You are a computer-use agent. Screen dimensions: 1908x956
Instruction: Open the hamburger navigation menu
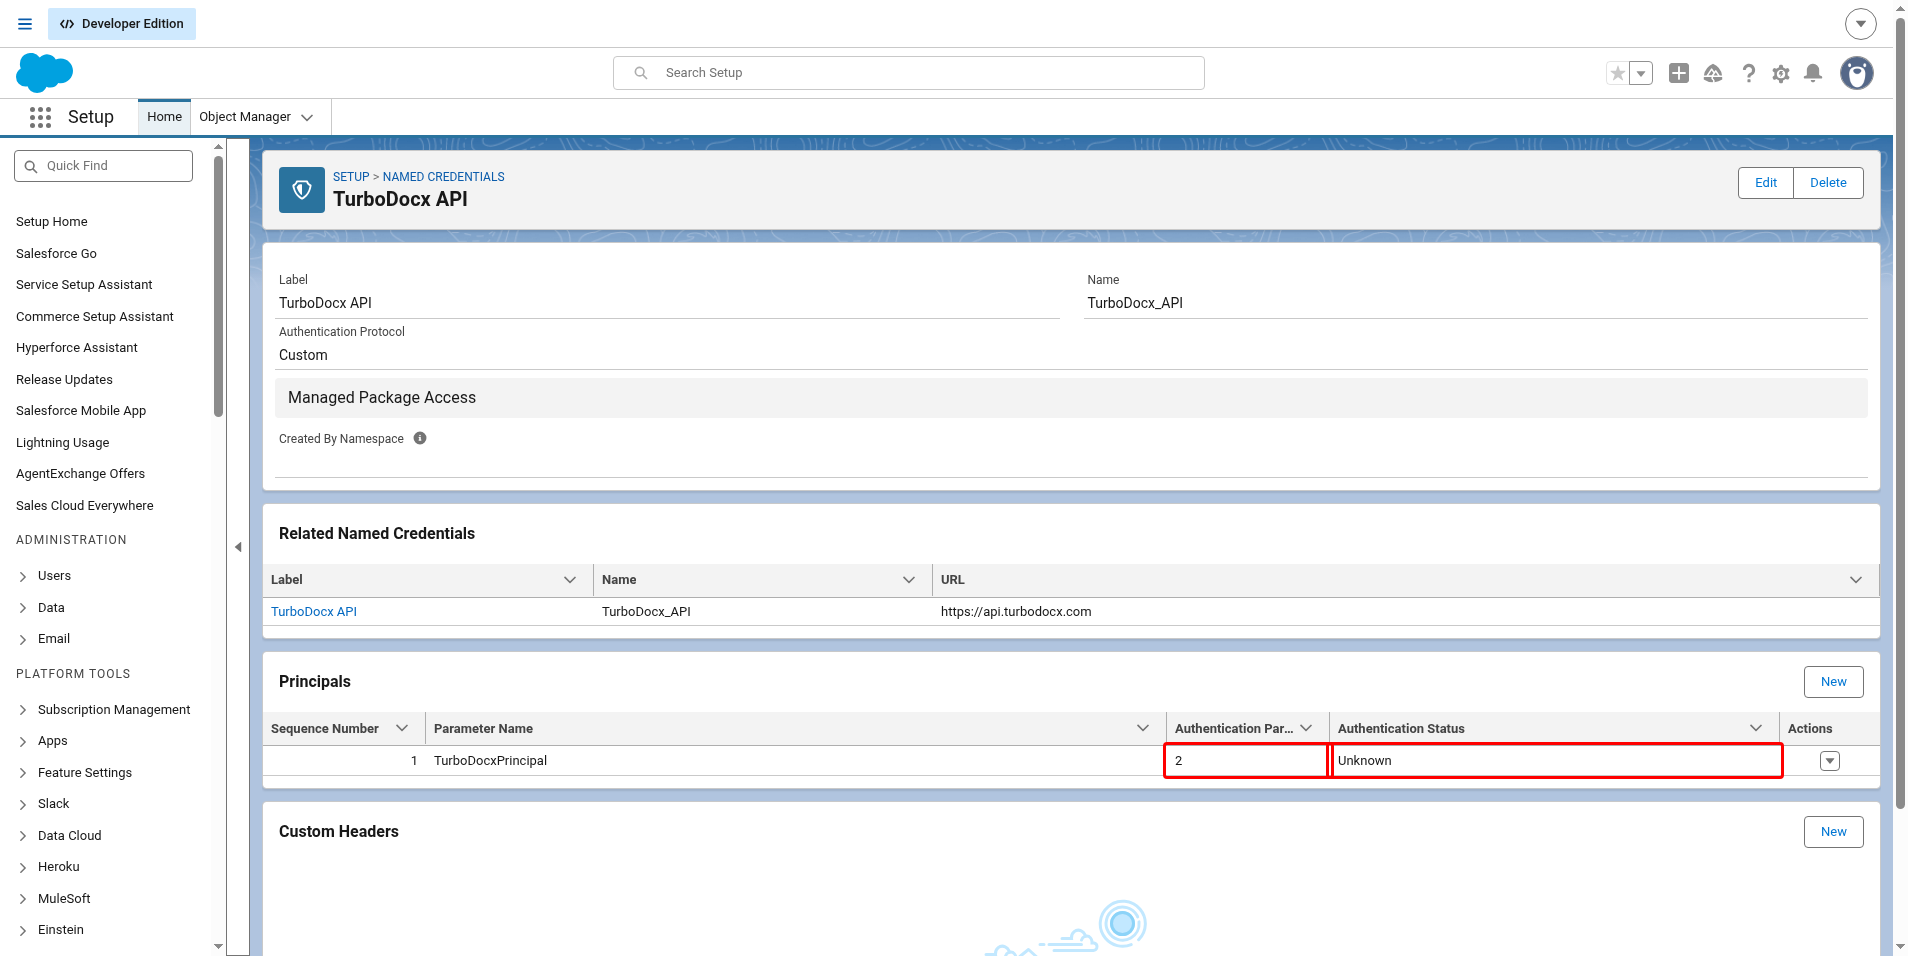pyautogui.click(x=25, y=24)
